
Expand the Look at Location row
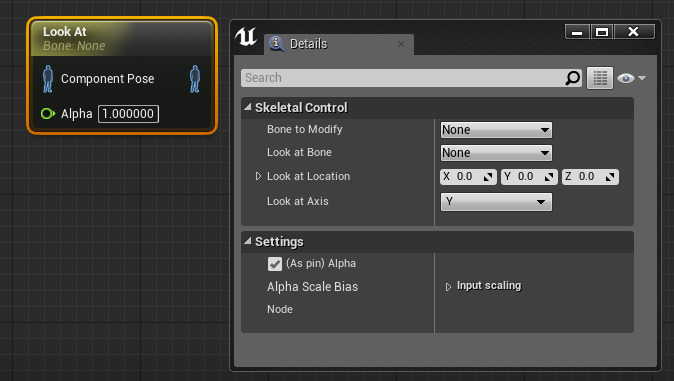258,176
